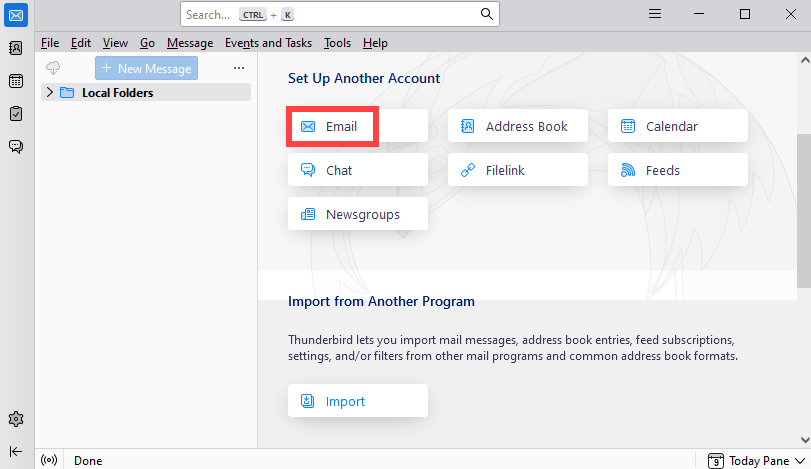The image size is (811, 469).
Task: Click the search magnifier icon
Action: click(486, 14)
